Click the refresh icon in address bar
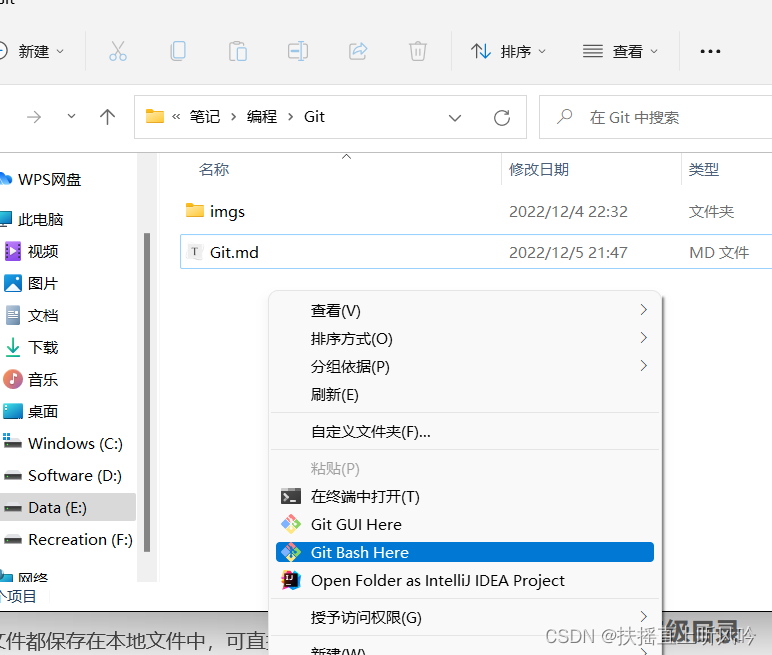The width and height of the screenshot is (772, 655). click(502, 118)
